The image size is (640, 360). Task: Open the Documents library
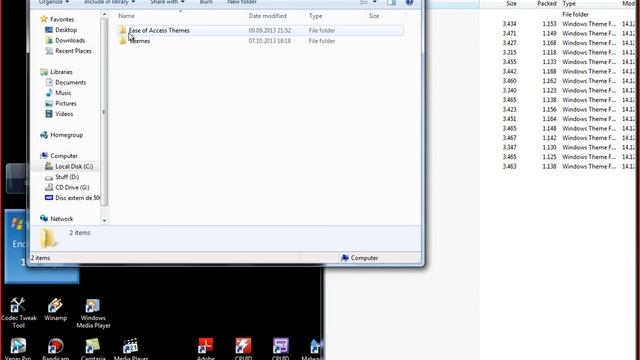(70, 82)
